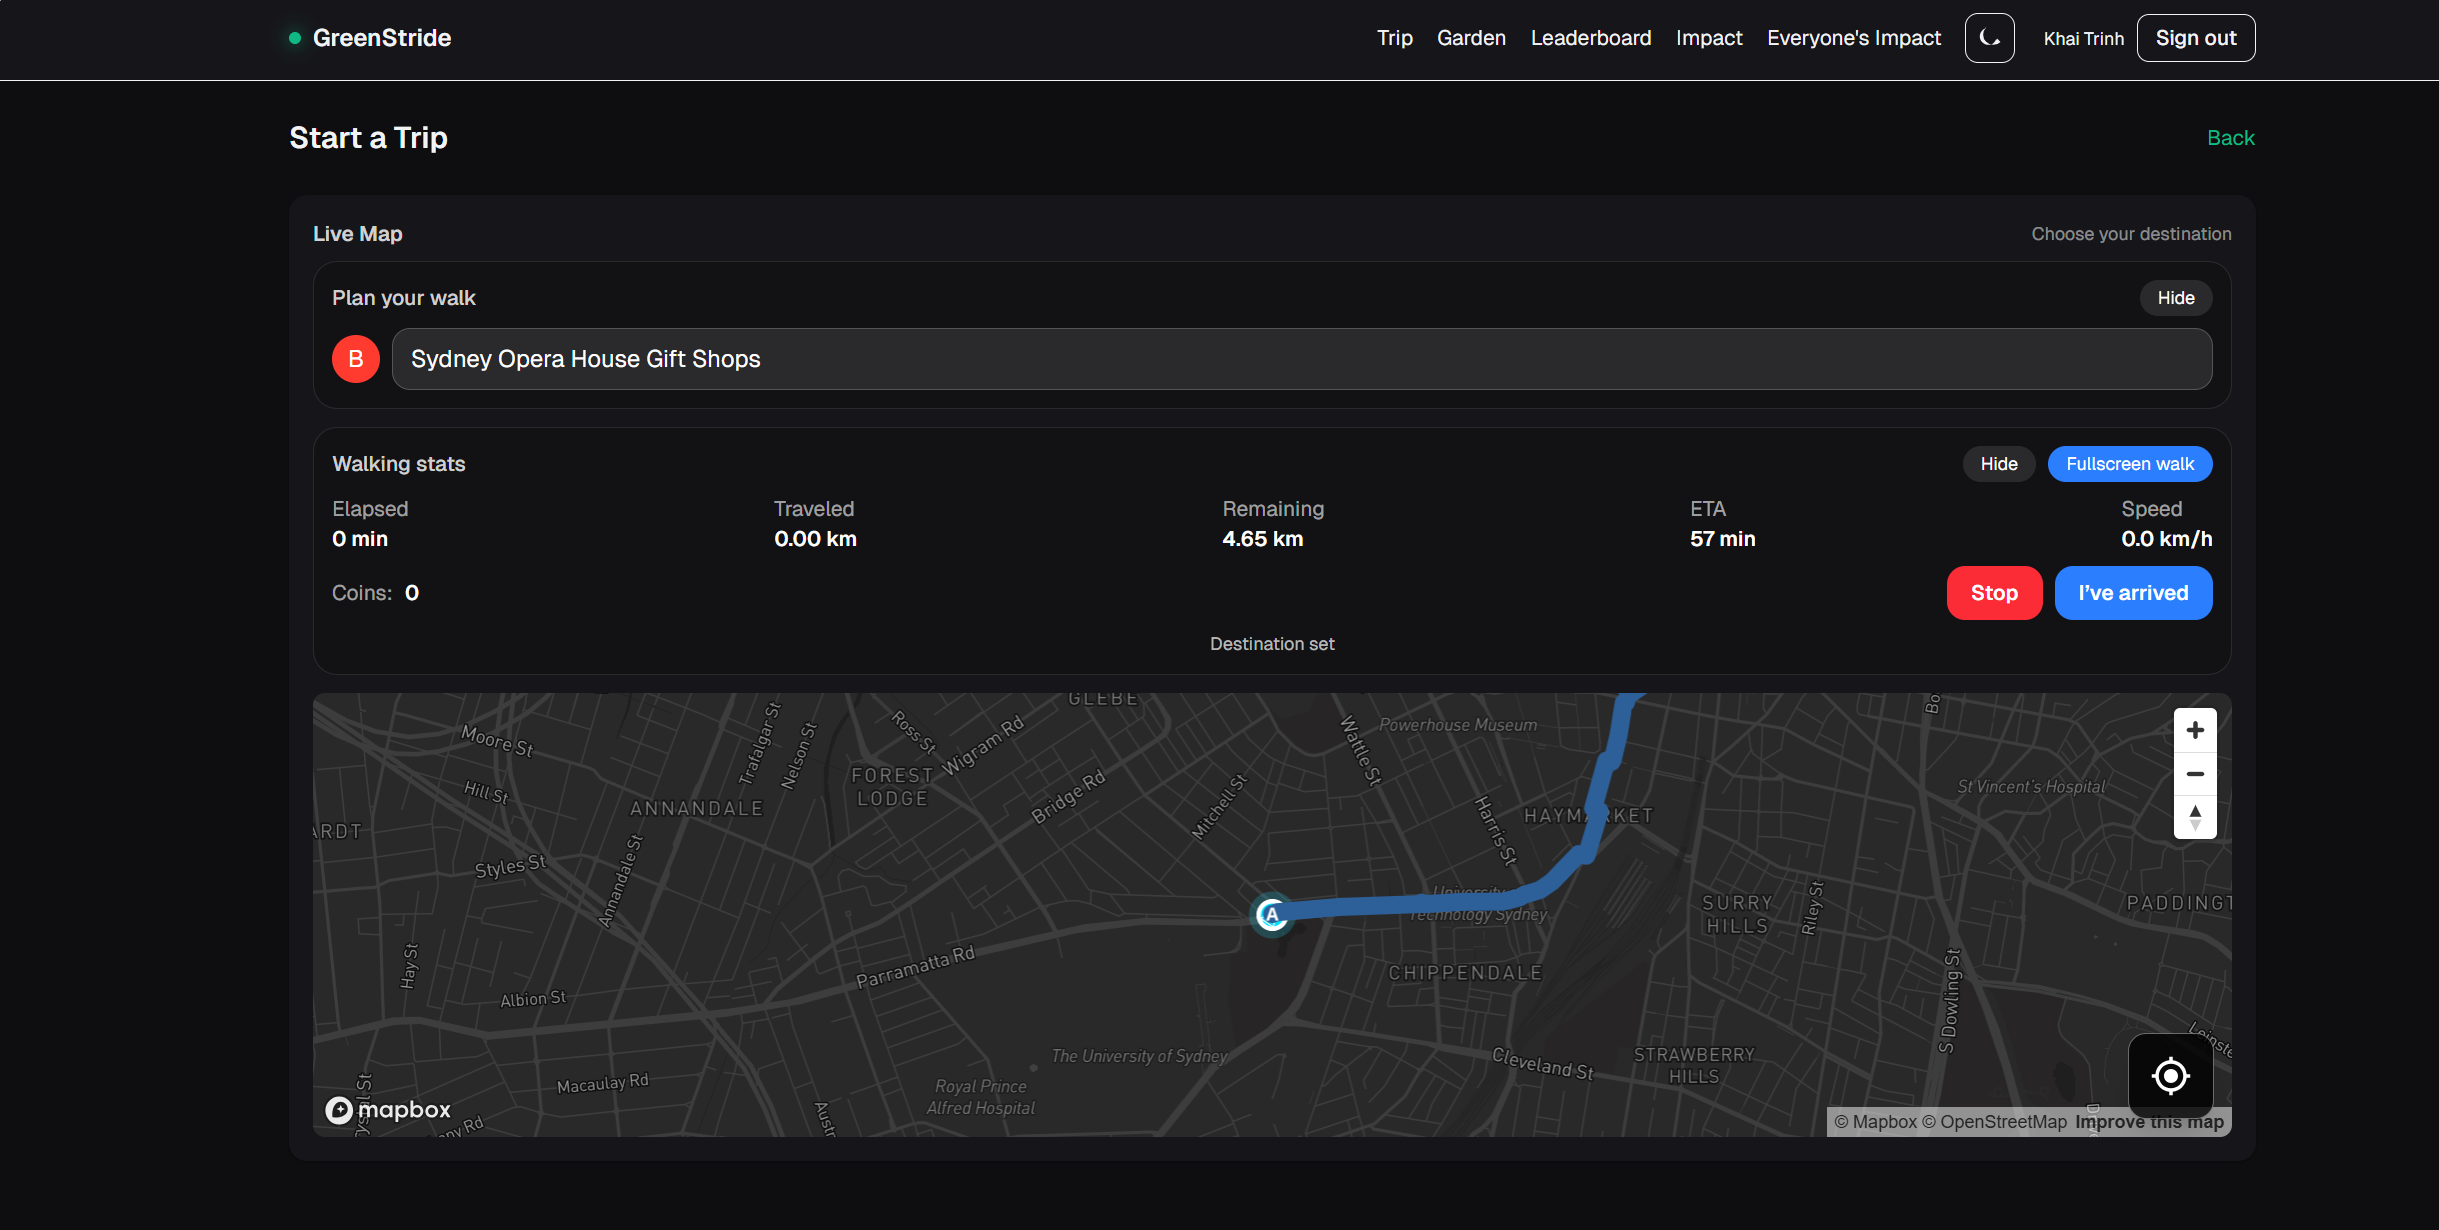Click the GreenStride logo
2439x1230 pixels.
point(381,38)
